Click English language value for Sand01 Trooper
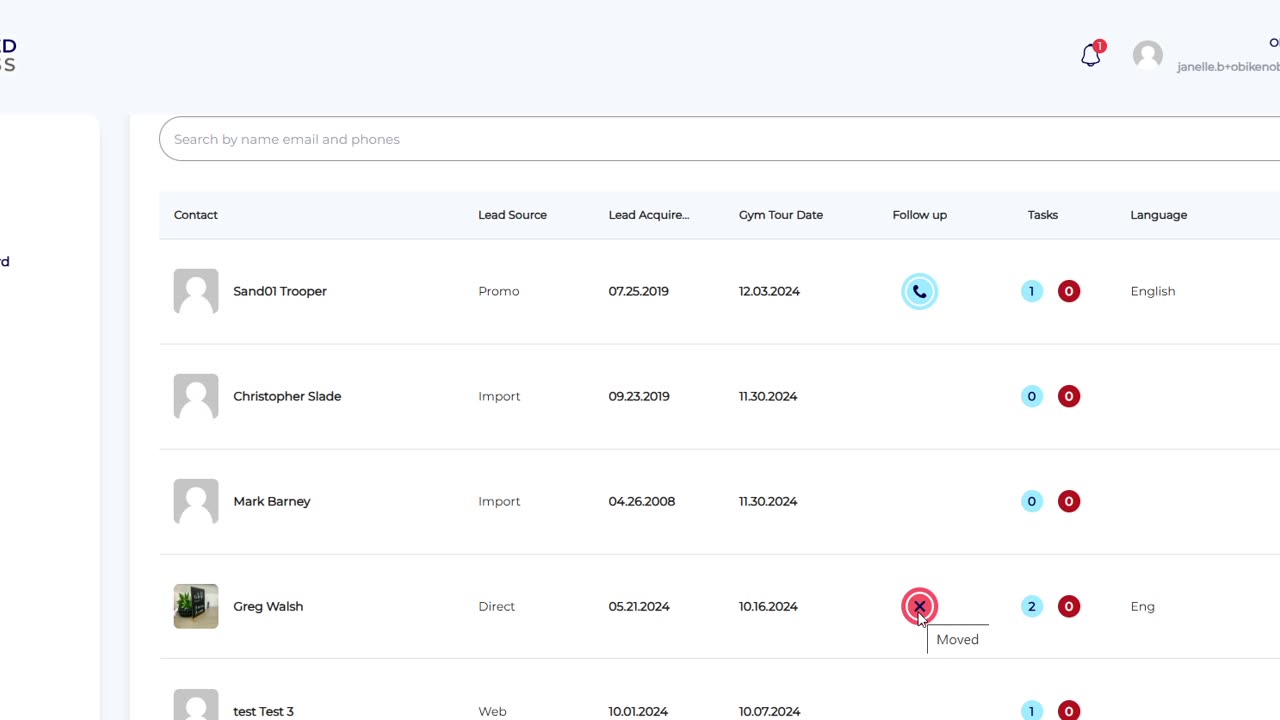The image size is (1280, 720). tap(1153, 291)
